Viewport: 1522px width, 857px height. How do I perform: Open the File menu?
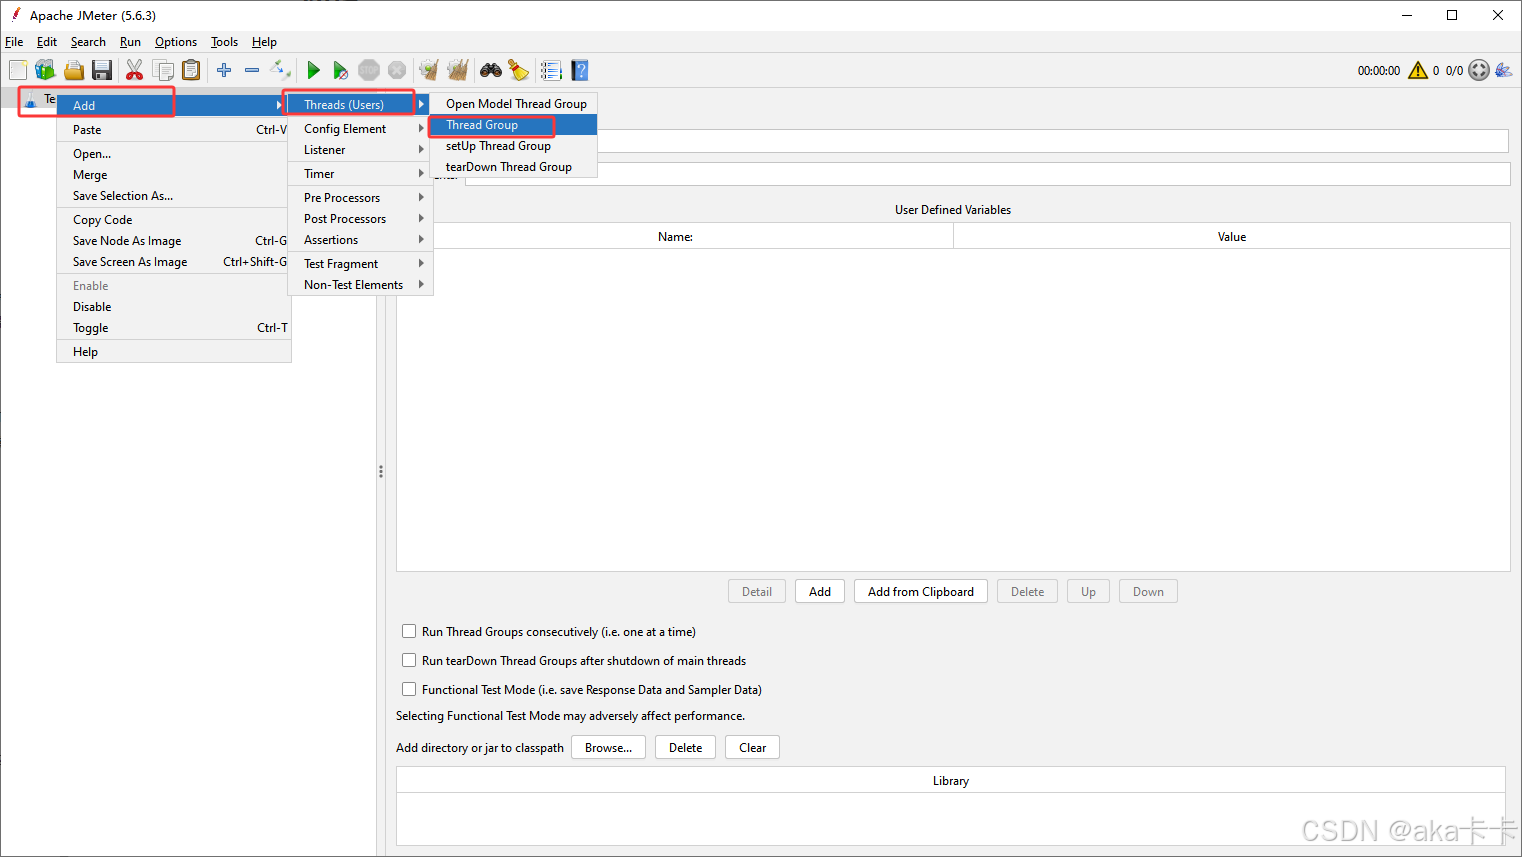[14, 42]
